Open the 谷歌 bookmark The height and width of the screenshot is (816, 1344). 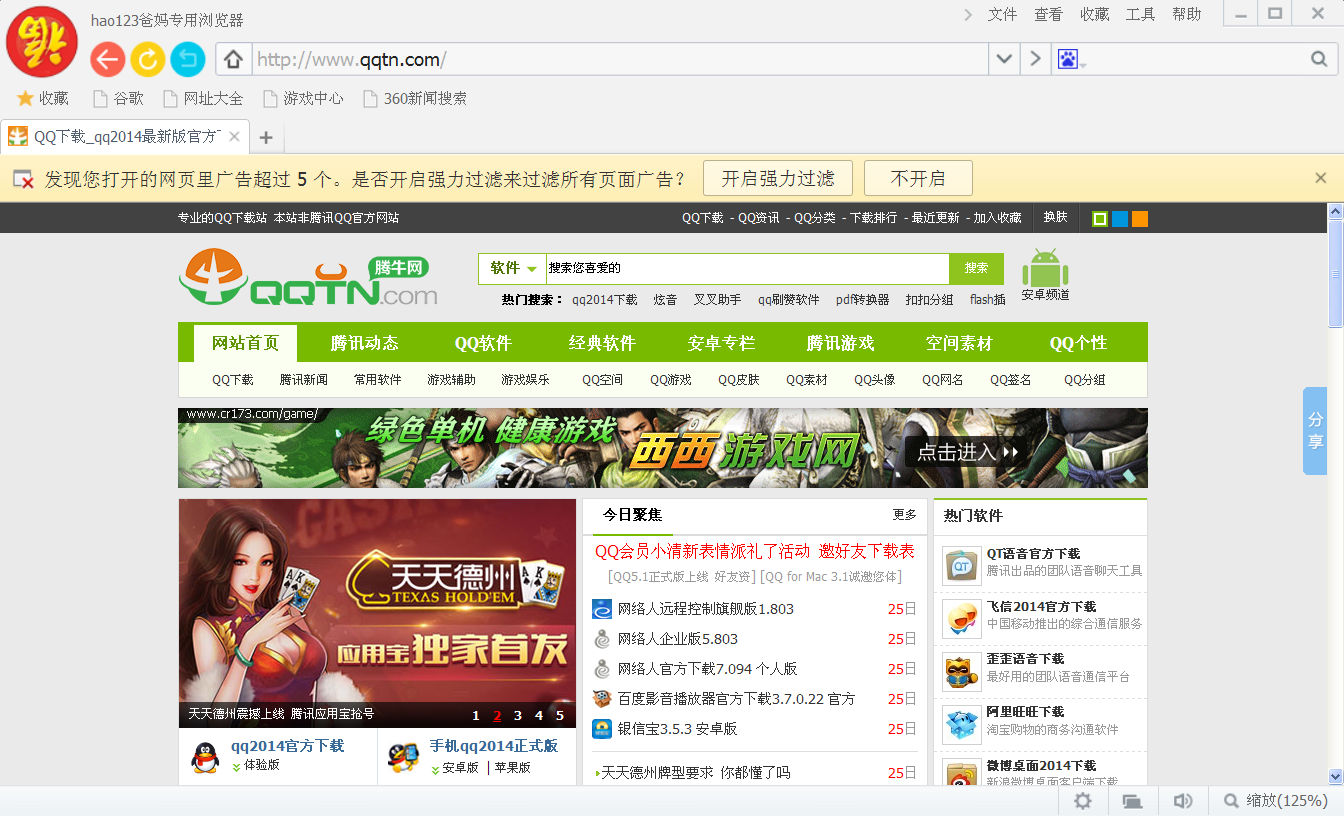coord(118,98)
